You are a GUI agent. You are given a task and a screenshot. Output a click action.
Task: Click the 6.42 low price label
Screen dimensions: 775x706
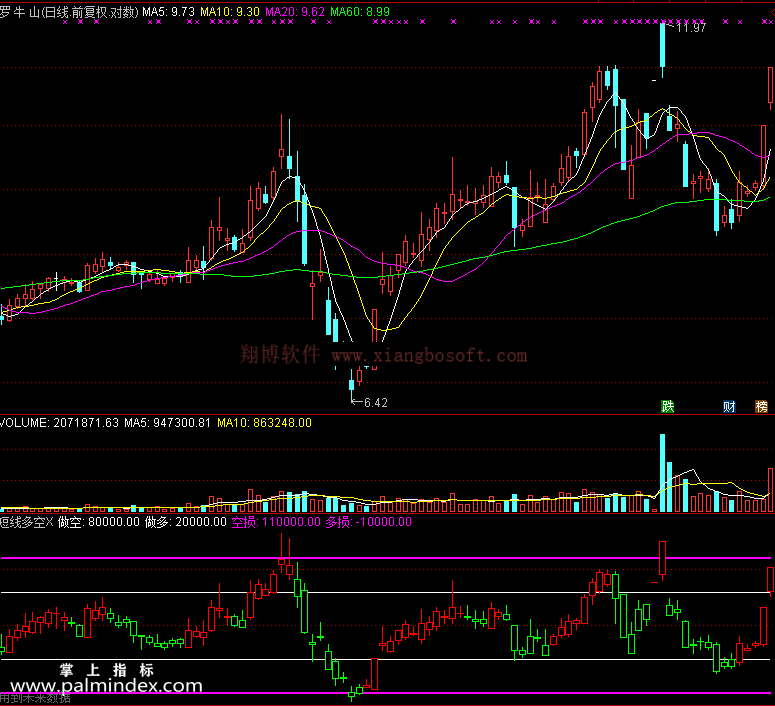[376, 403]
